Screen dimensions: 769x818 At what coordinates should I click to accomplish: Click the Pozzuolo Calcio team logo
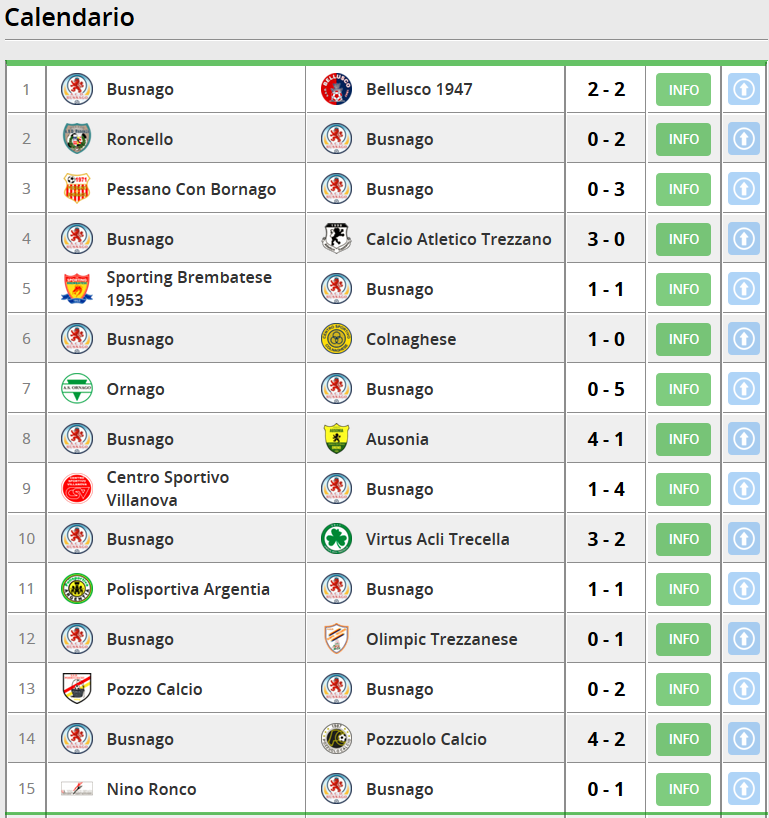[x=336, y=739]
